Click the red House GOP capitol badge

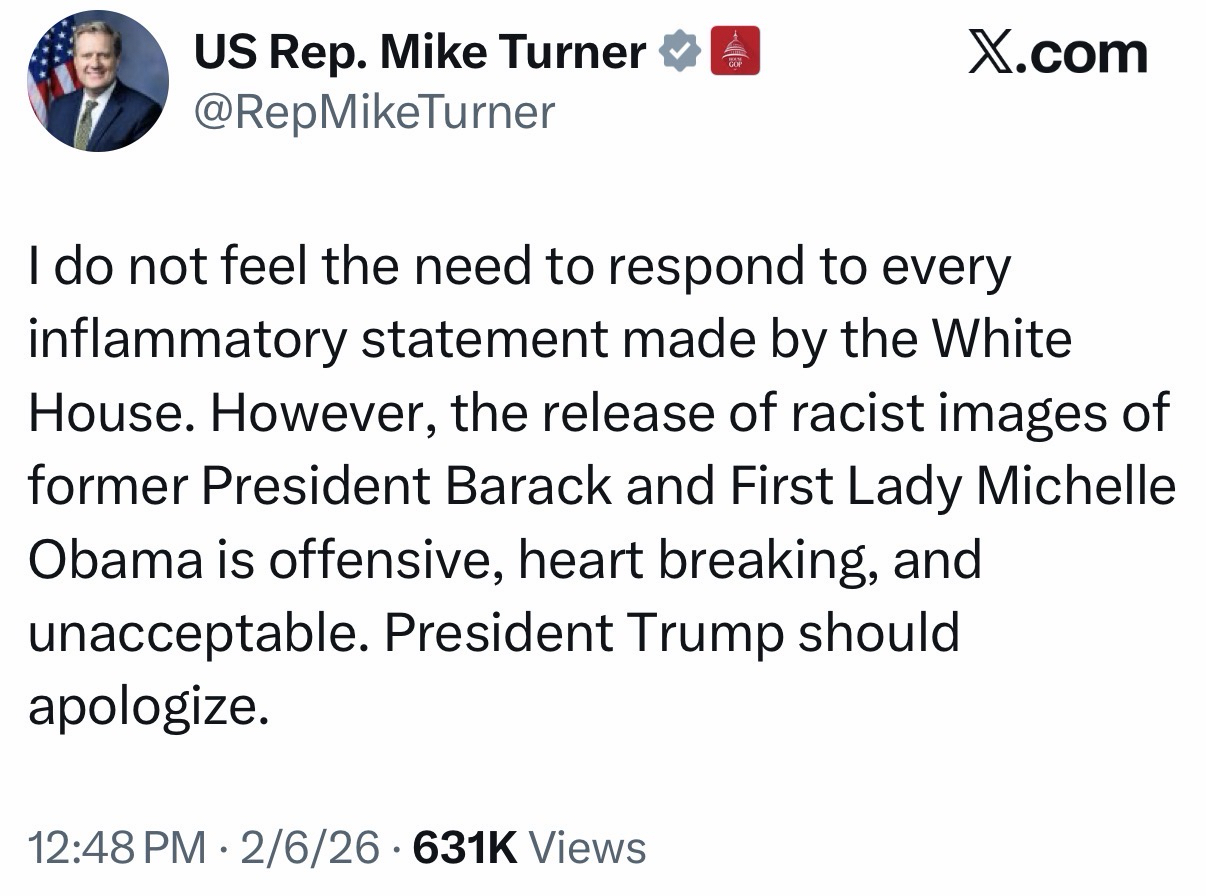click(735, 52)
